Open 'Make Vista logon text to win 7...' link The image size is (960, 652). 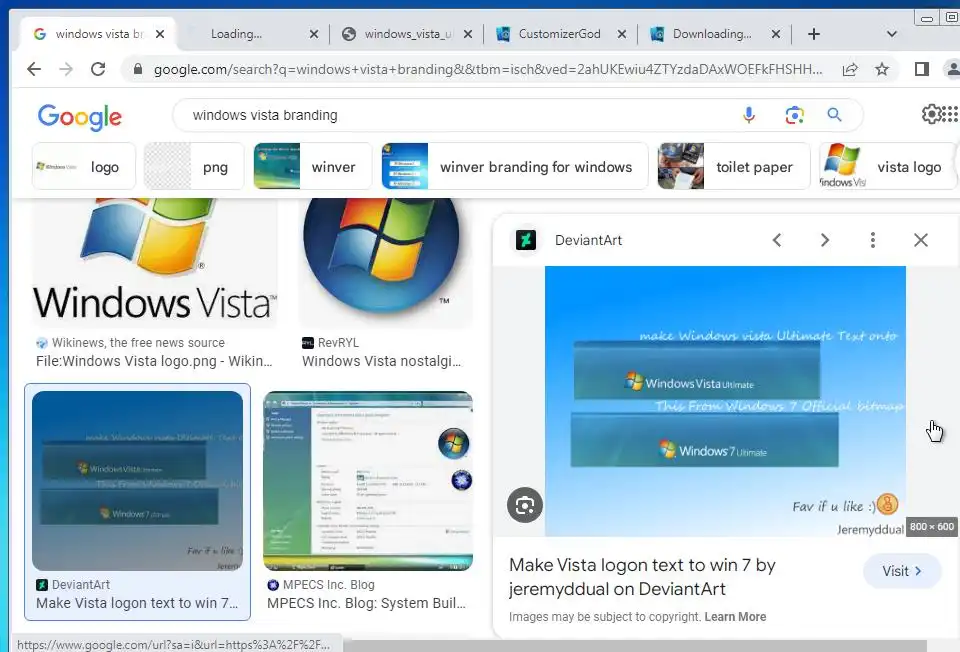[137, 603]
